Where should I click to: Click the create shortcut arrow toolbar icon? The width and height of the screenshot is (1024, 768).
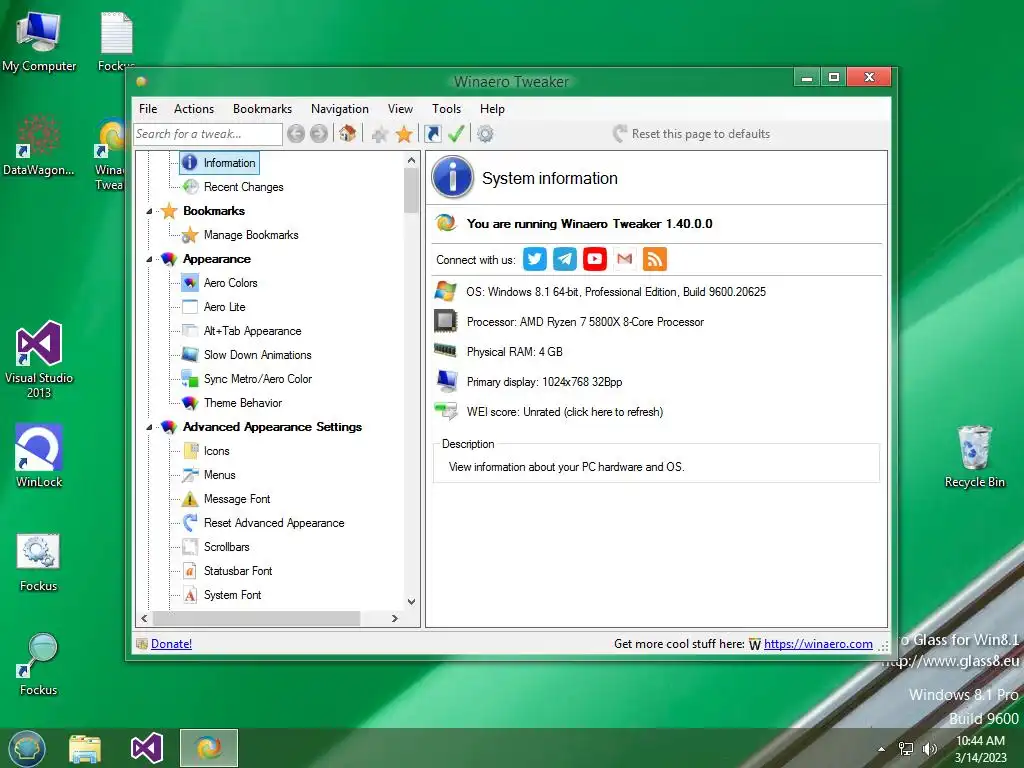point(432,134)
